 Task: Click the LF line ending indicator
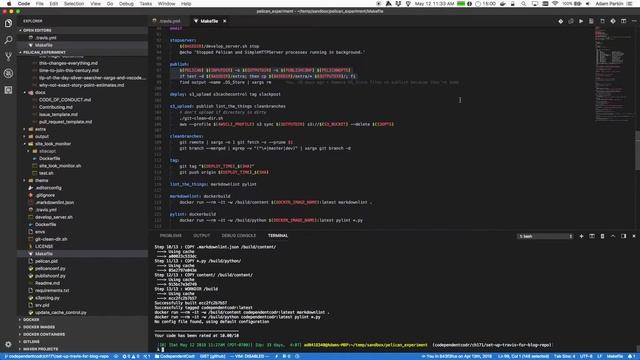click(600, 356)
